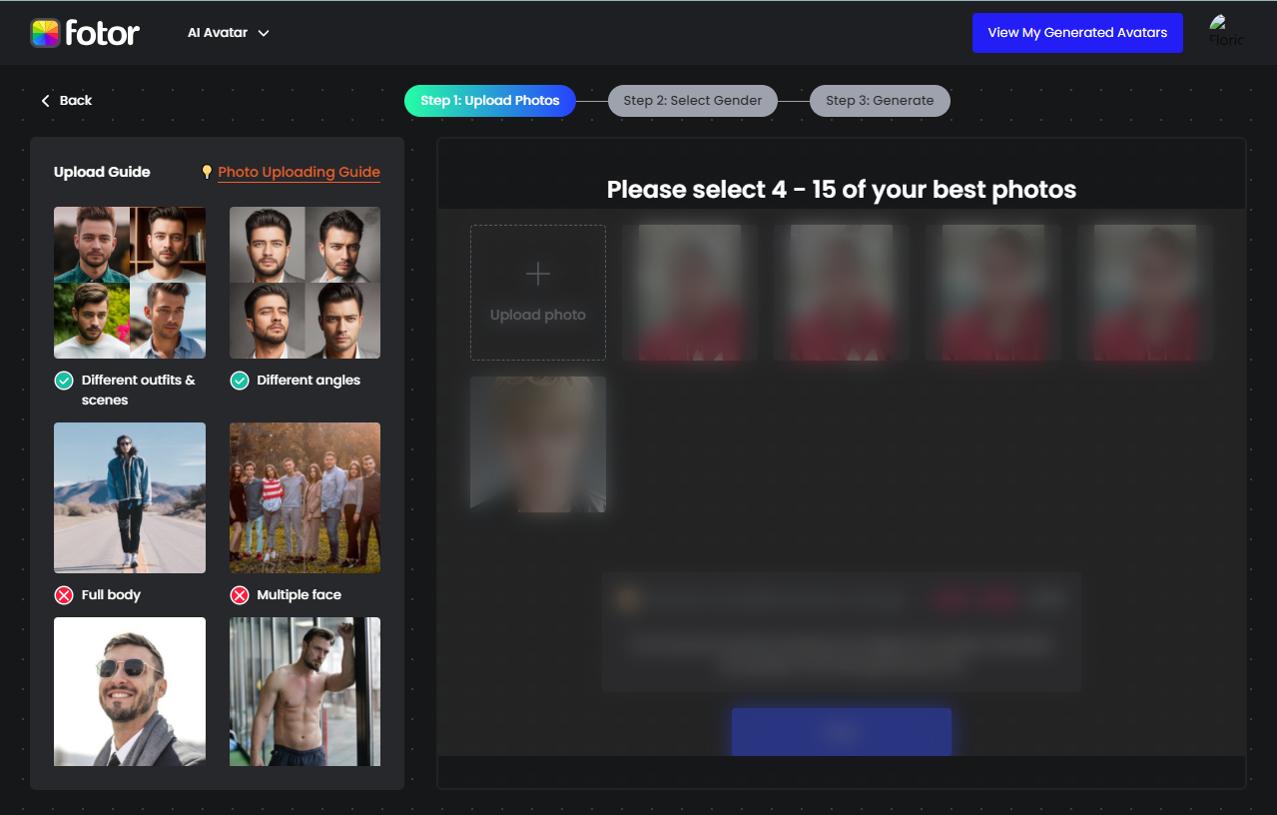Screen dimensions: 1277x815
Task: Expand the chevron next to AI Avatar
Action: coord(263,33)
